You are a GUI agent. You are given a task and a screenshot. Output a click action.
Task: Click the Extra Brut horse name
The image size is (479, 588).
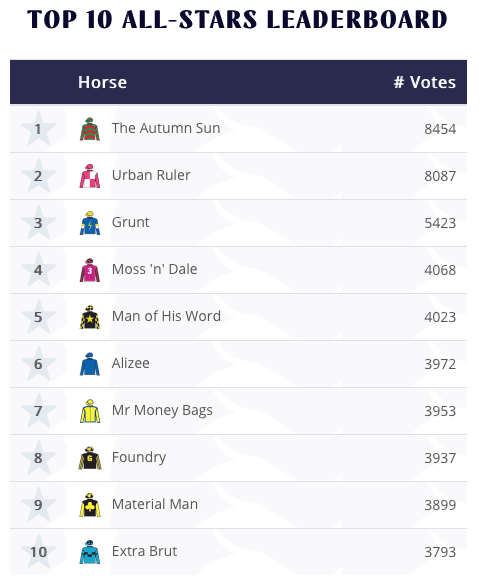tap(144, 551)
